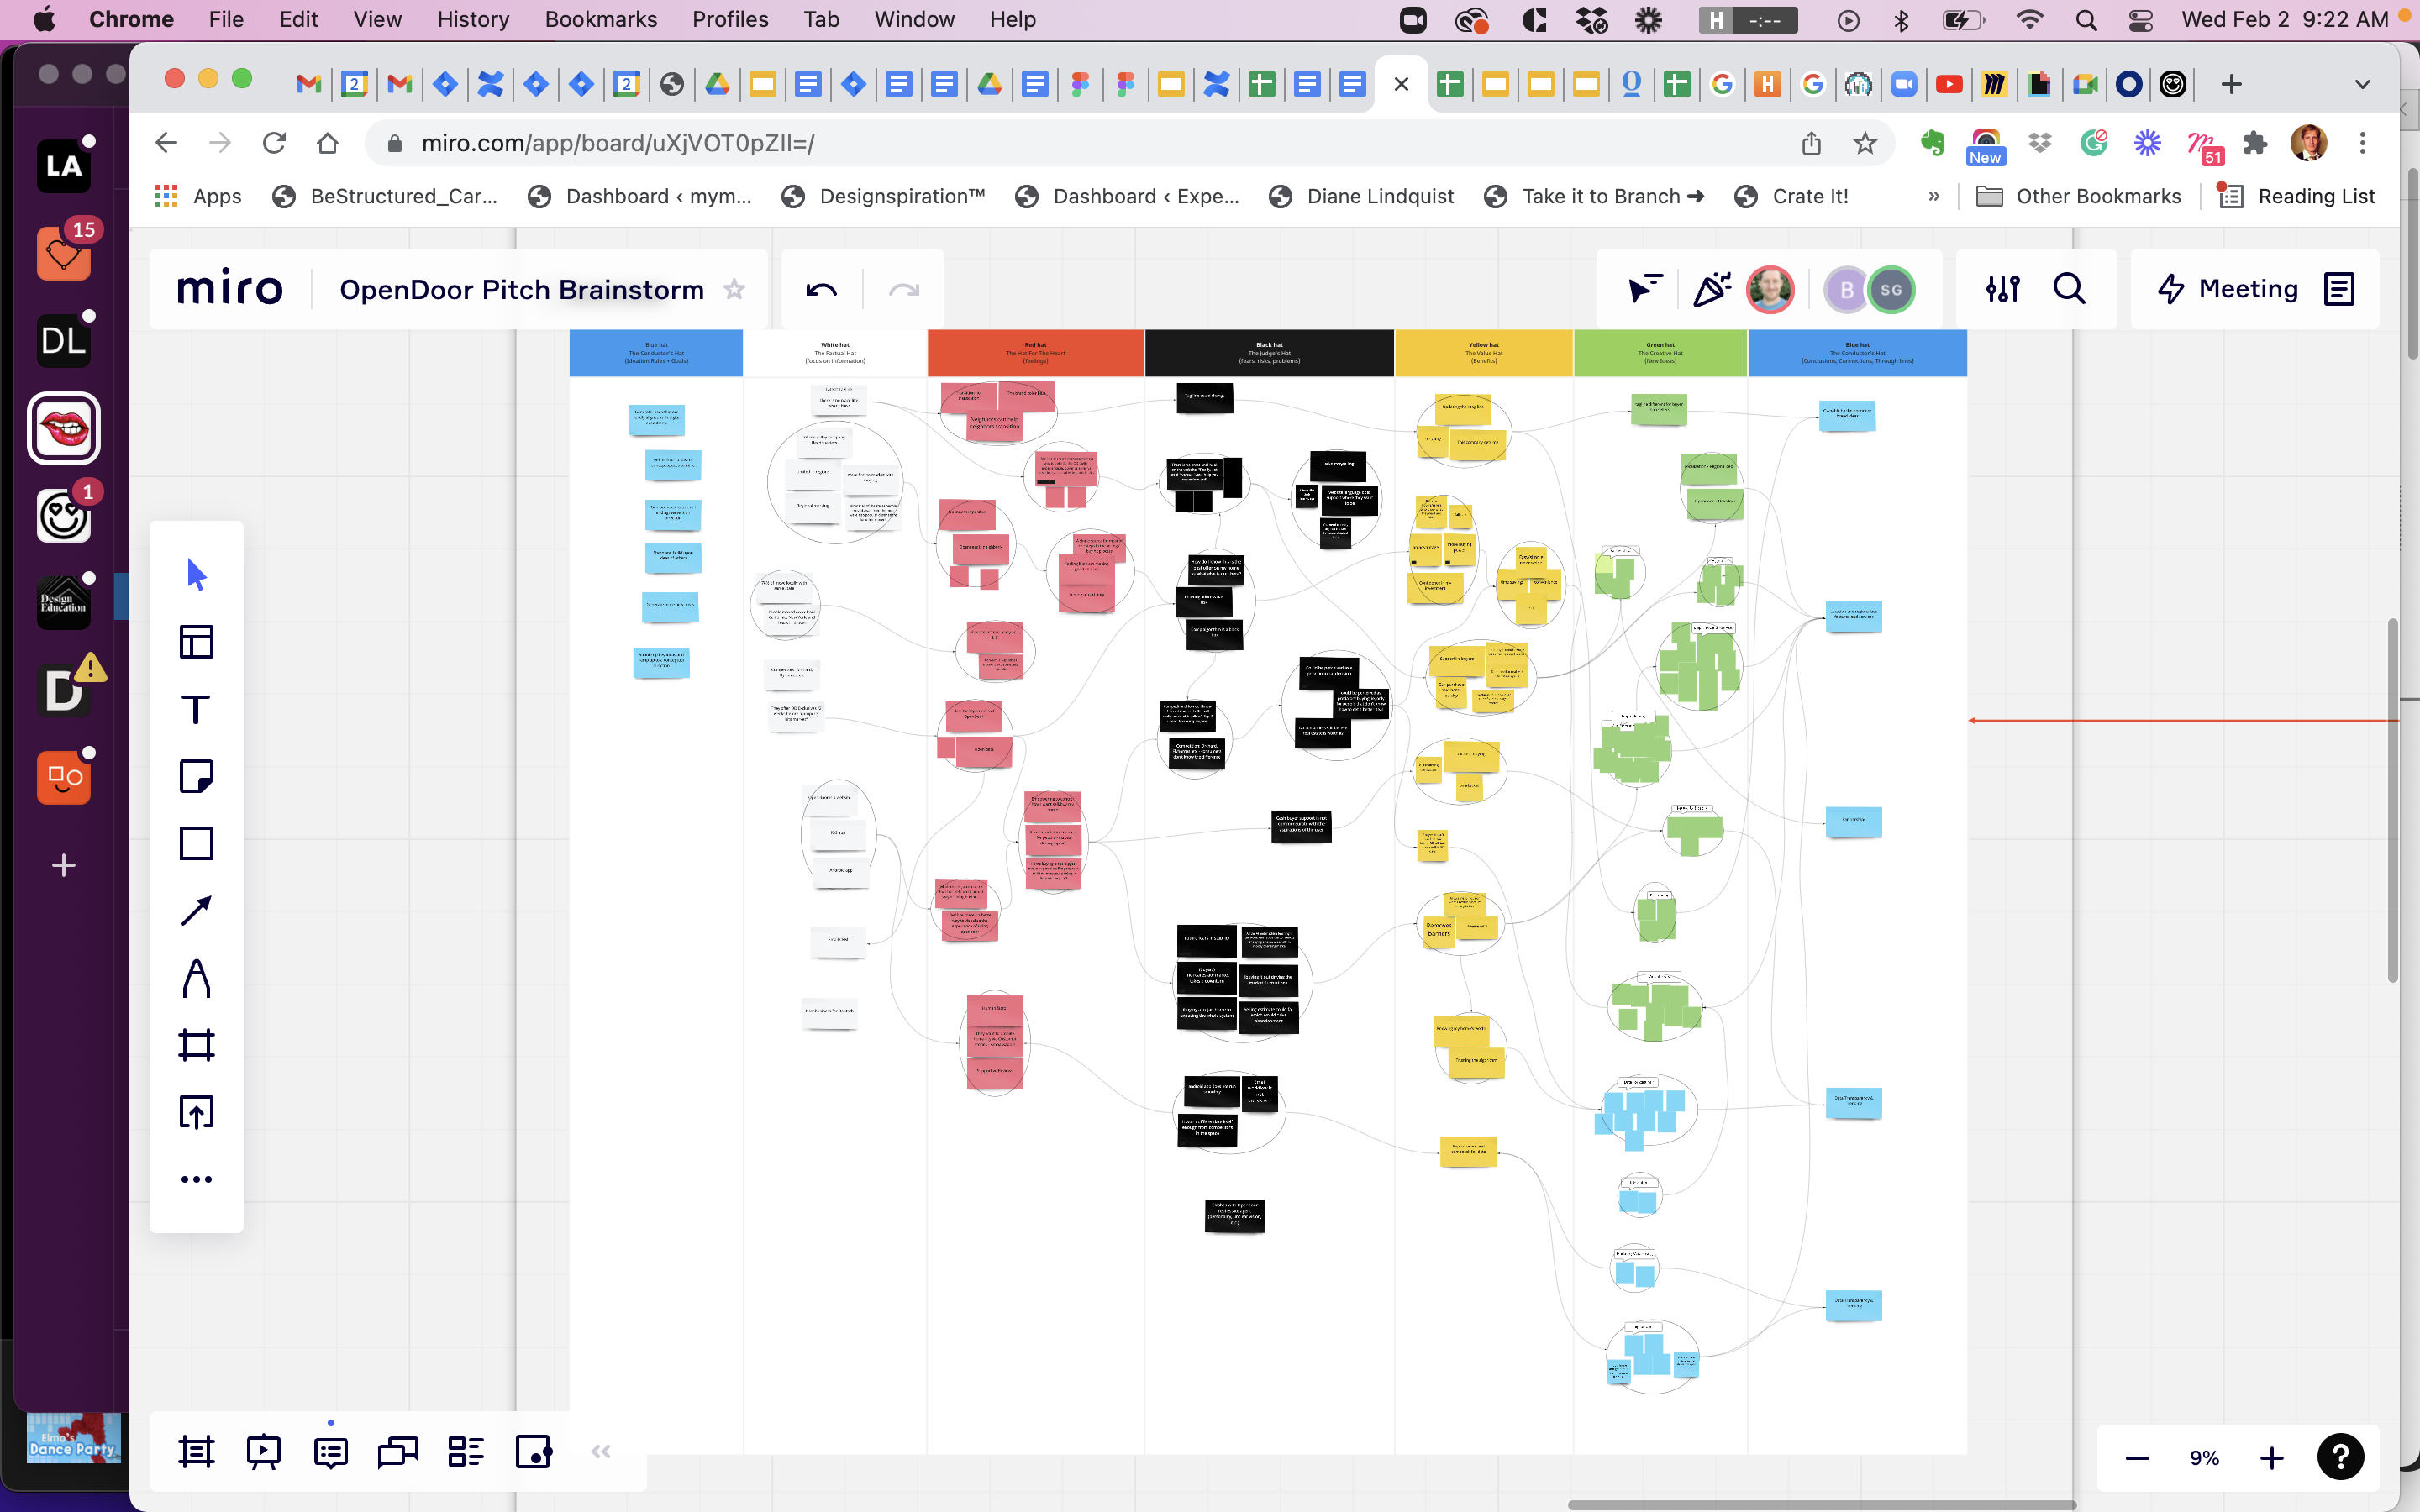Screen dimensions: 2420x1512
Task: Click the zoom percentage 9% value
Action: click(x=2204, y=1458)
